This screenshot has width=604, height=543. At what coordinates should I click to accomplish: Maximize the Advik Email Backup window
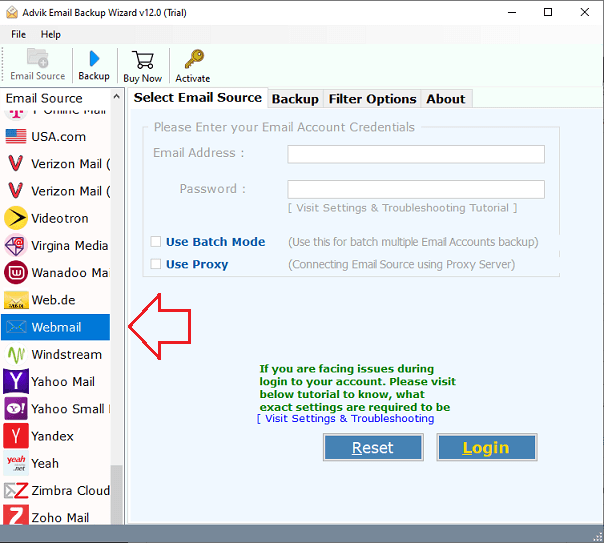click(548, 12)
